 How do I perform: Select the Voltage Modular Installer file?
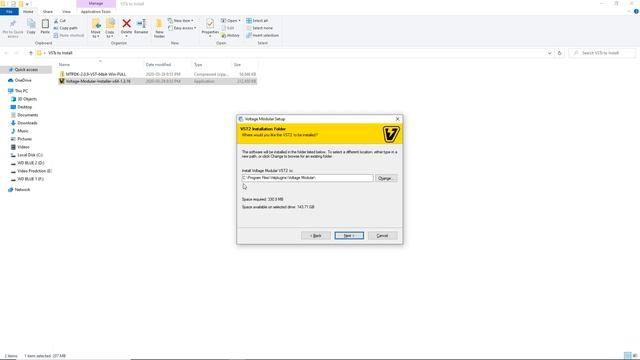pos(157,81)
